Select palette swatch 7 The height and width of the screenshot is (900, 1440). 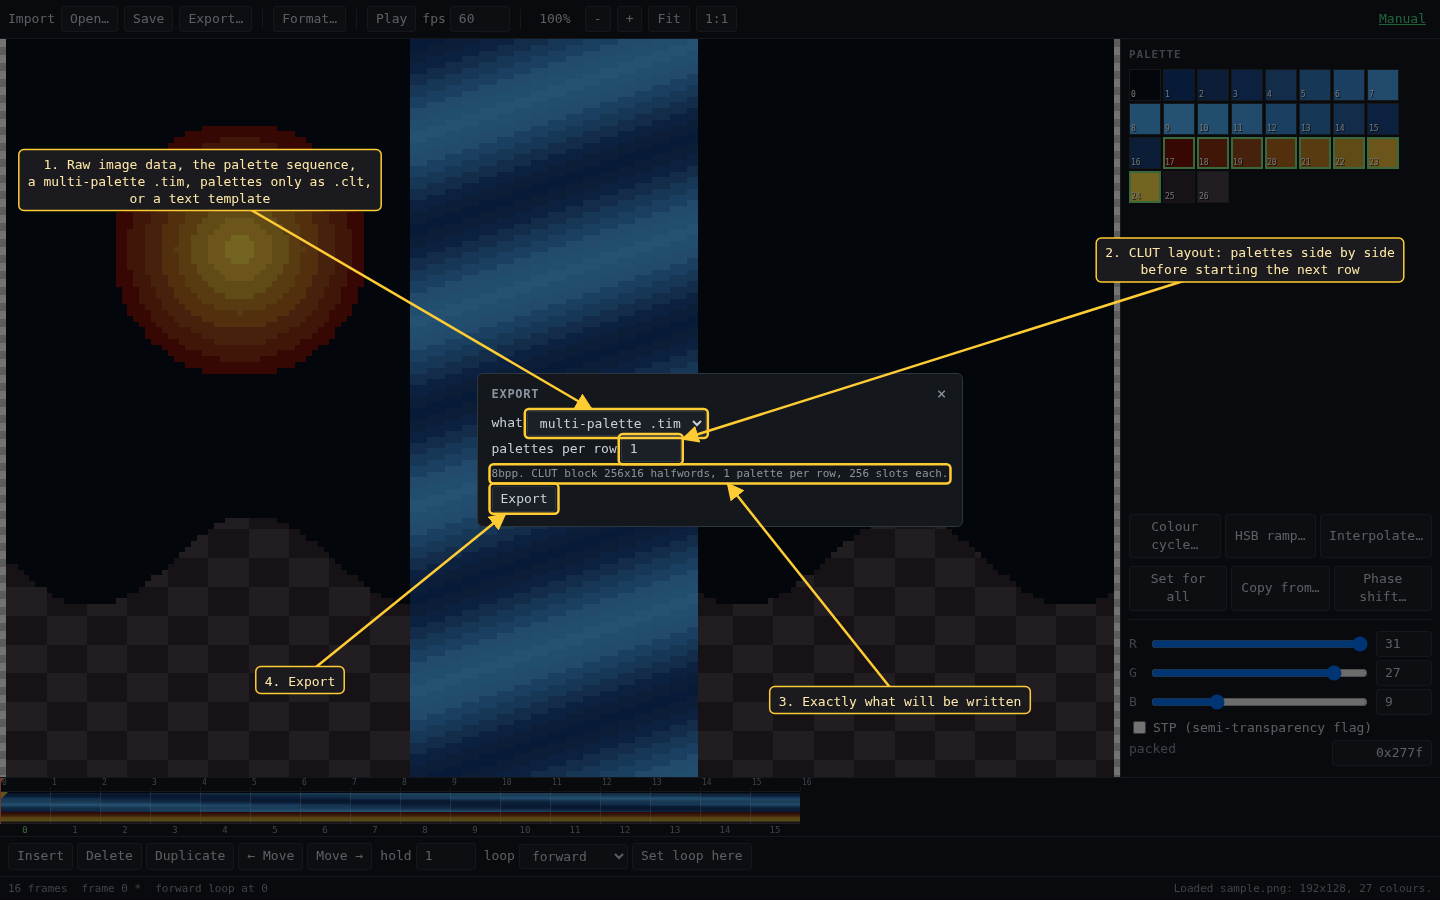click(x=1383, y=85)
